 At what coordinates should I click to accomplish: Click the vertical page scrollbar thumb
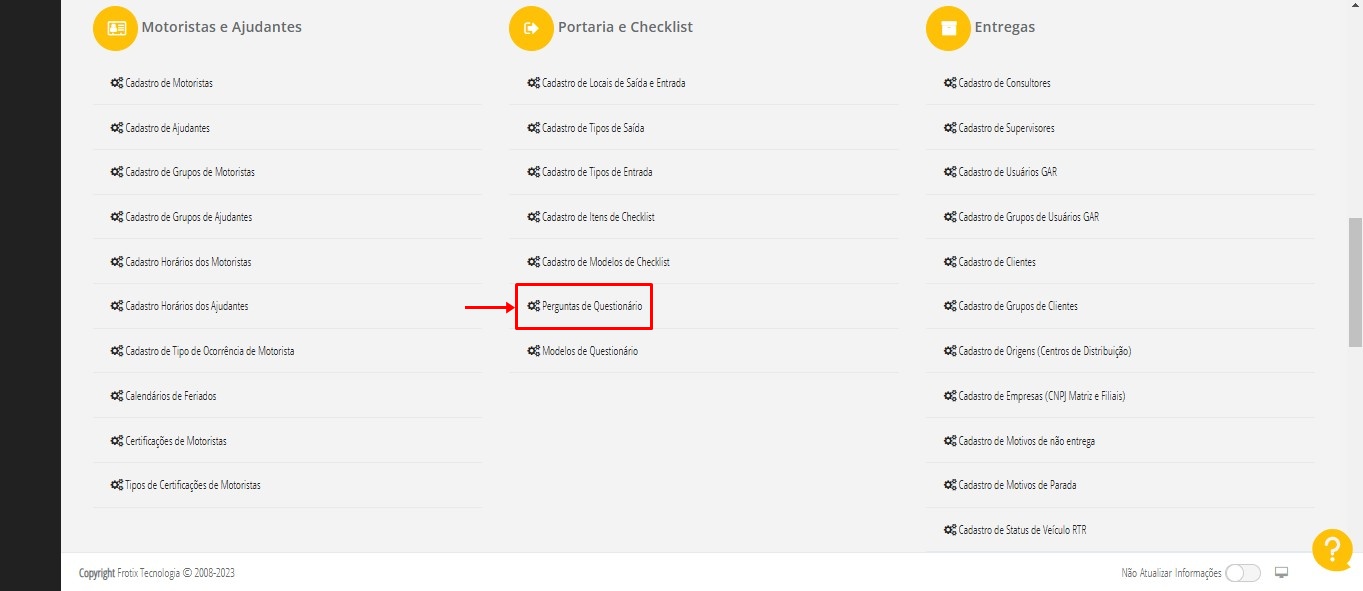pos(1355,282)
